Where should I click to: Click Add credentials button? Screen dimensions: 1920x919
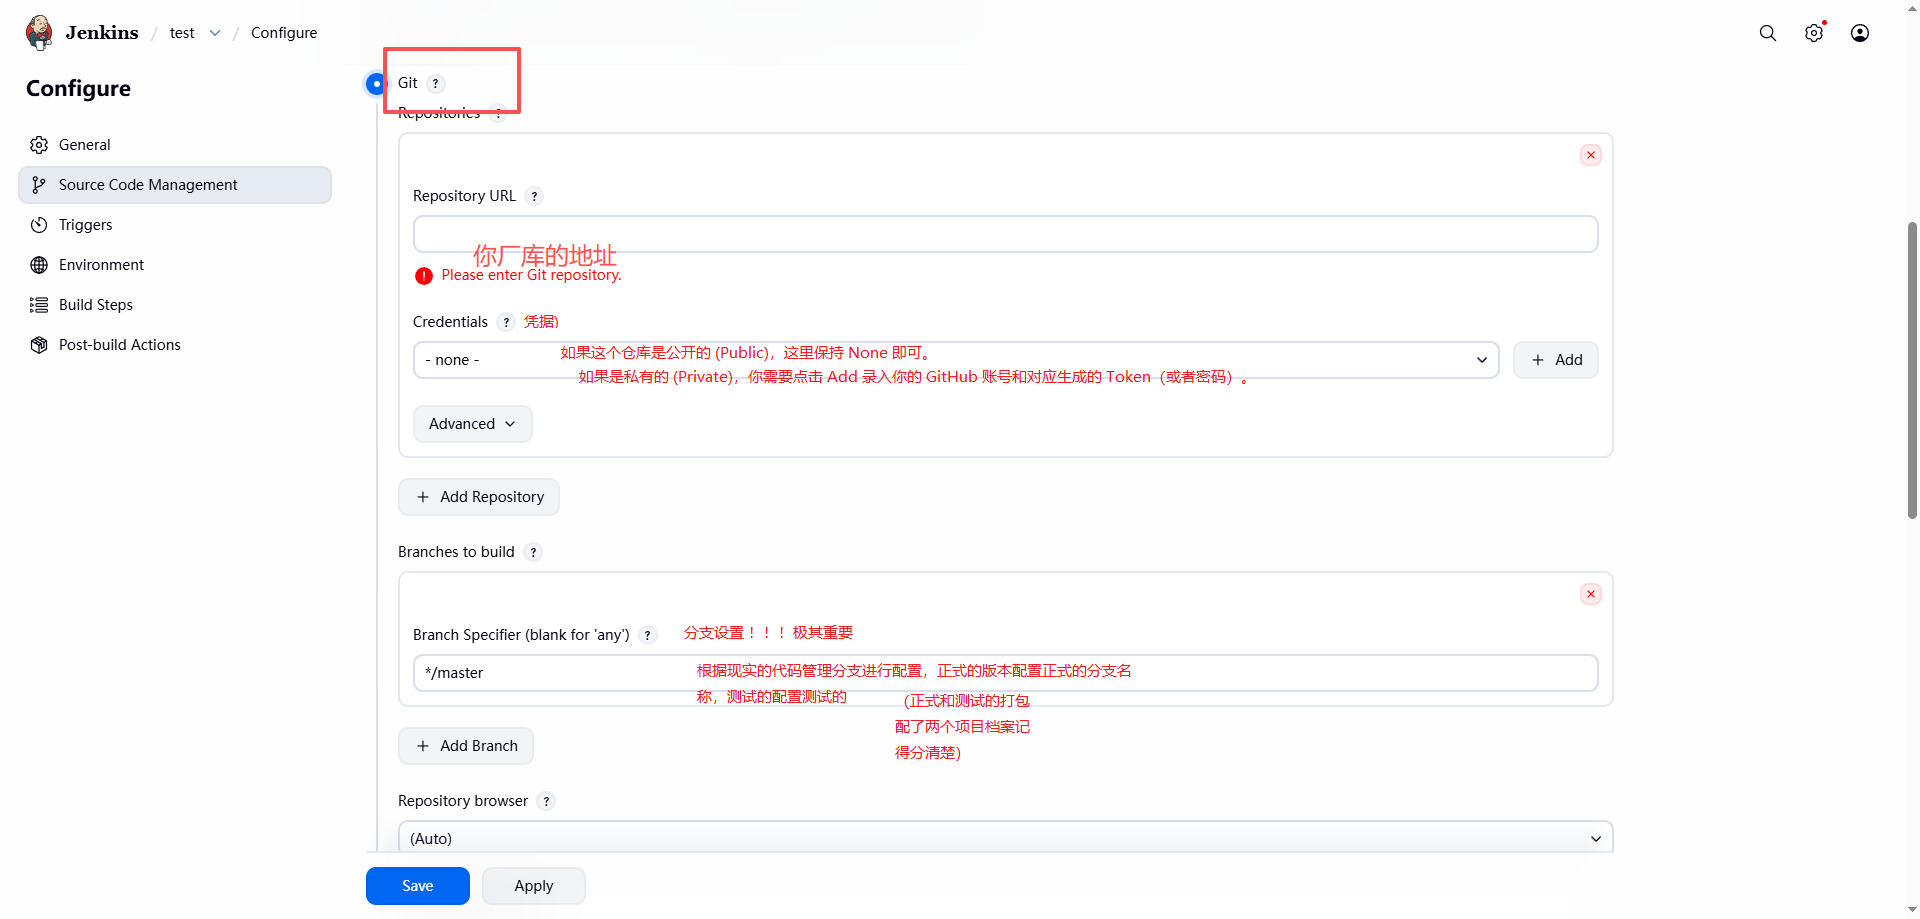[1556, 360]
